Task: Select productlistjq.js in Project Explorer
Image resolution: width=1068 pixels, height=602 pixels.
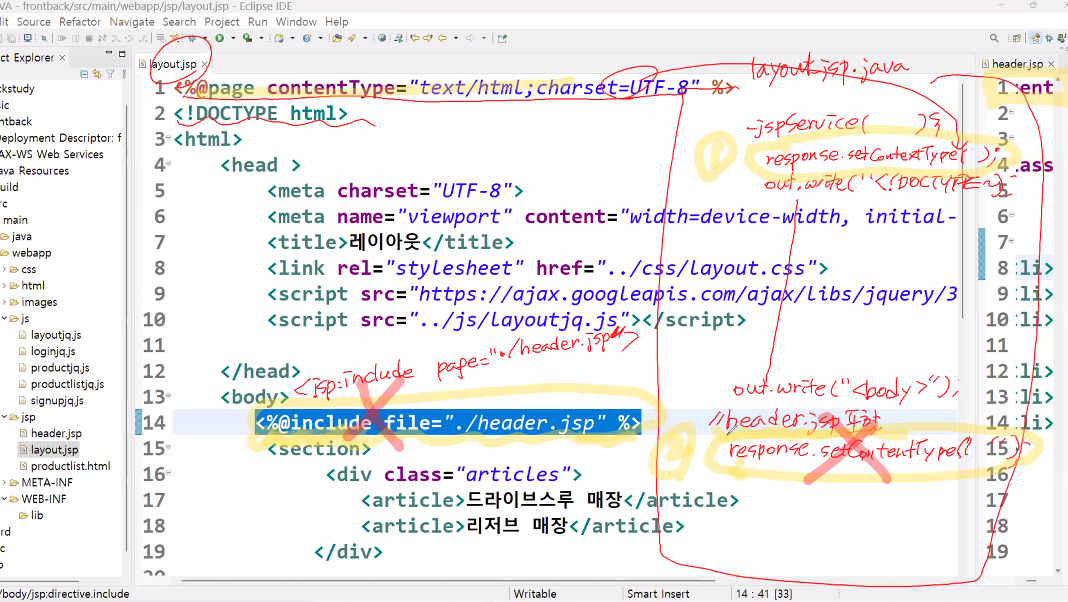Action: pyautogui.click(x=67, y=384)
